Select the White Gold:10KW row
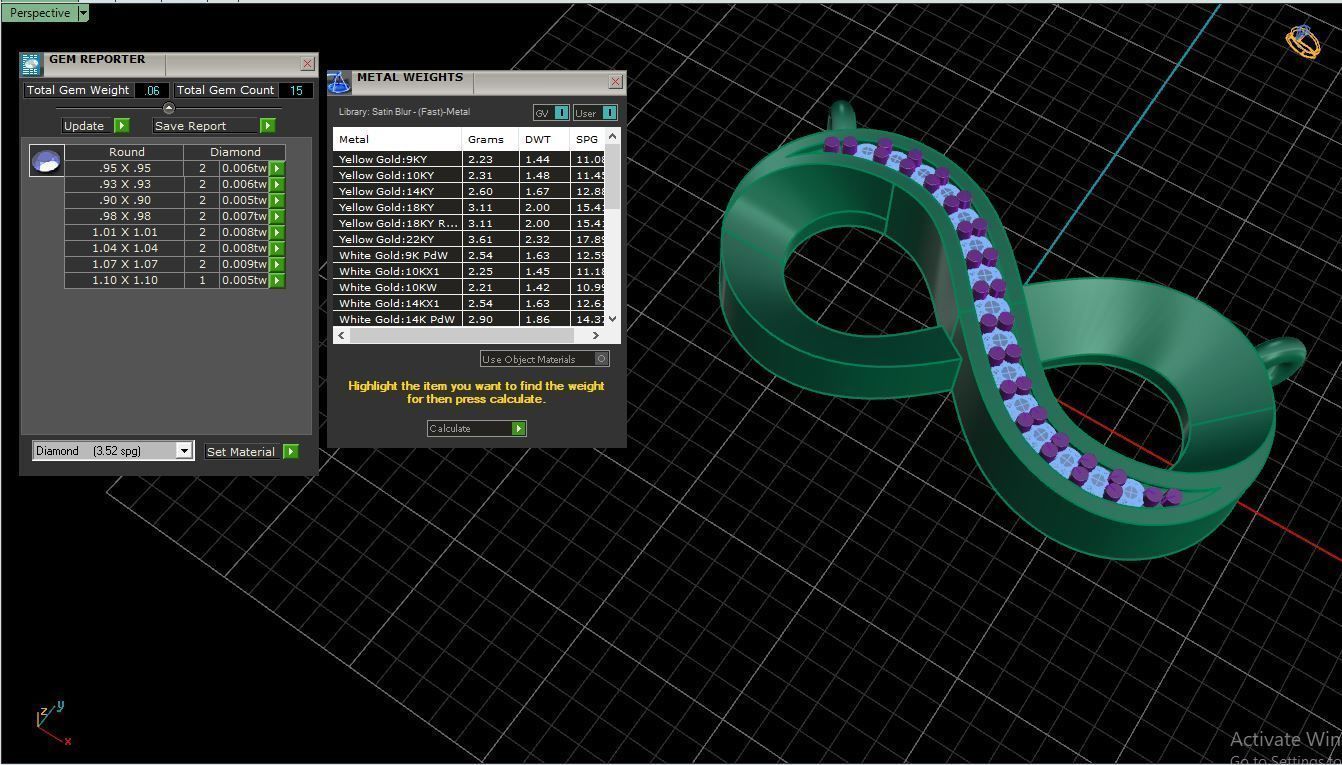The height and width of the screenshot is (765, 1342). click(x=469, y=287)
